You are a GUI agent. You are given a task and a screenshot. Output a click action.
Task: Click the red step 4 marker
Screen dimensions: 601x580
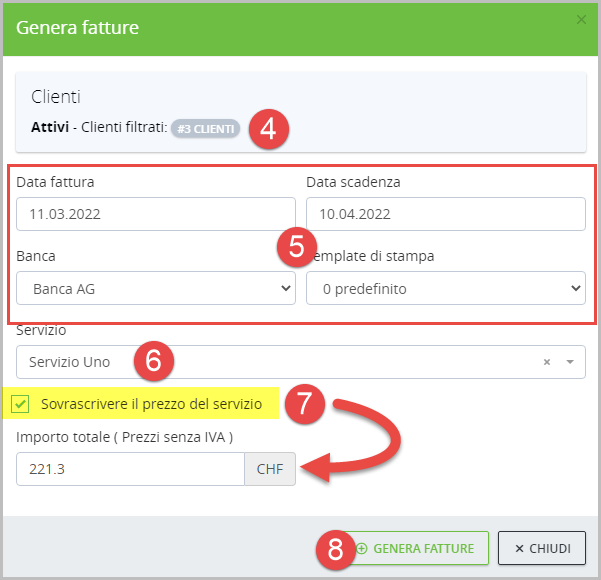click(269, 129)
